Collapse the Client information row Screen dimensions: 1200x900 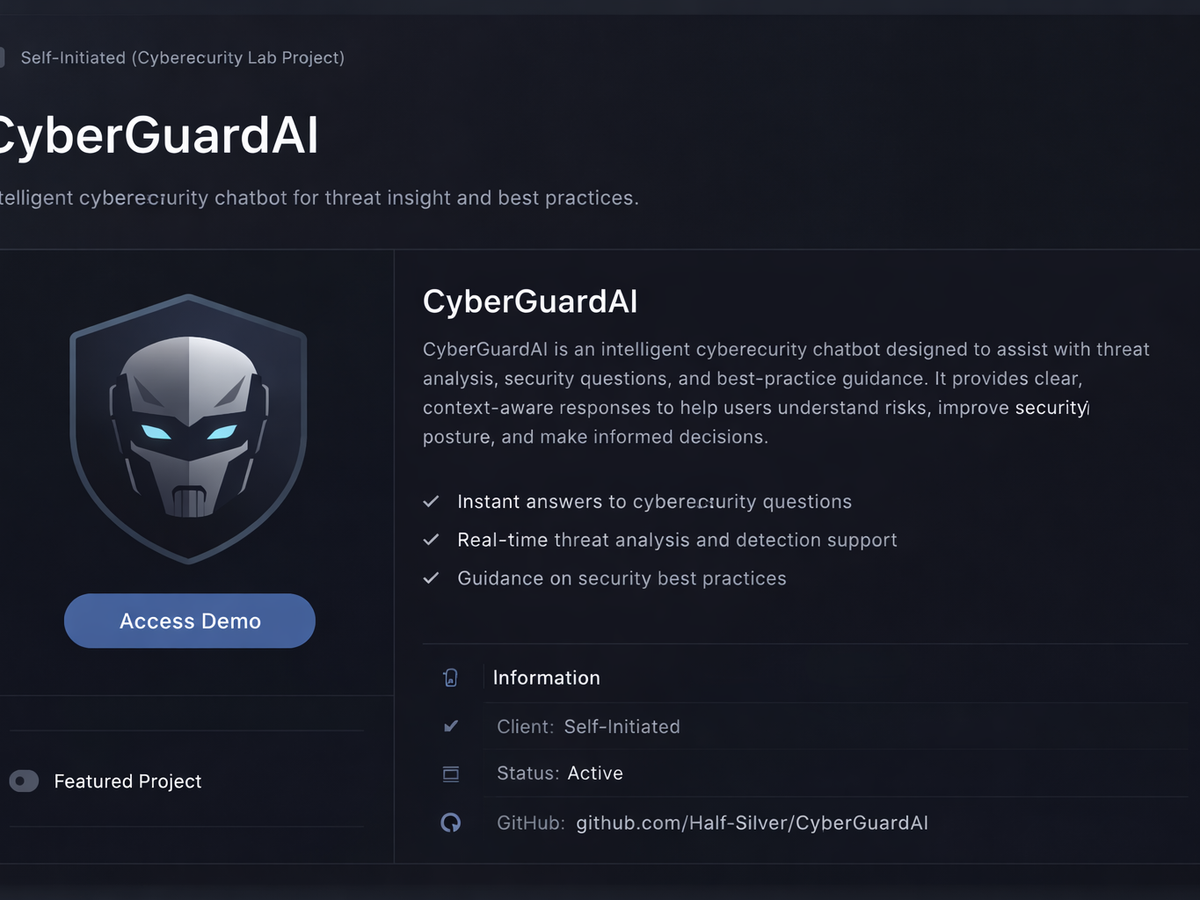click(x=587, y=726)
